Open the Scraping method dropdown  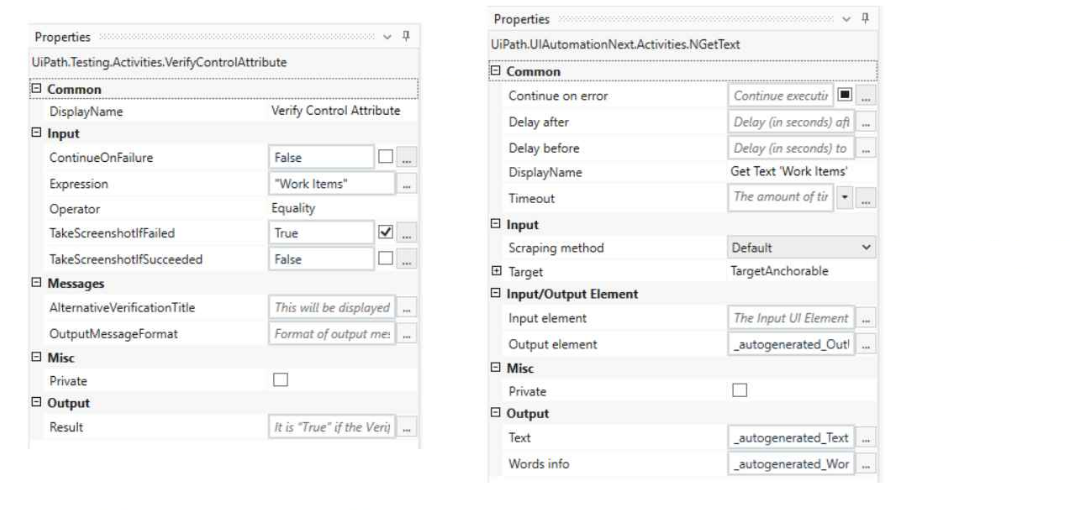(802, 248)
